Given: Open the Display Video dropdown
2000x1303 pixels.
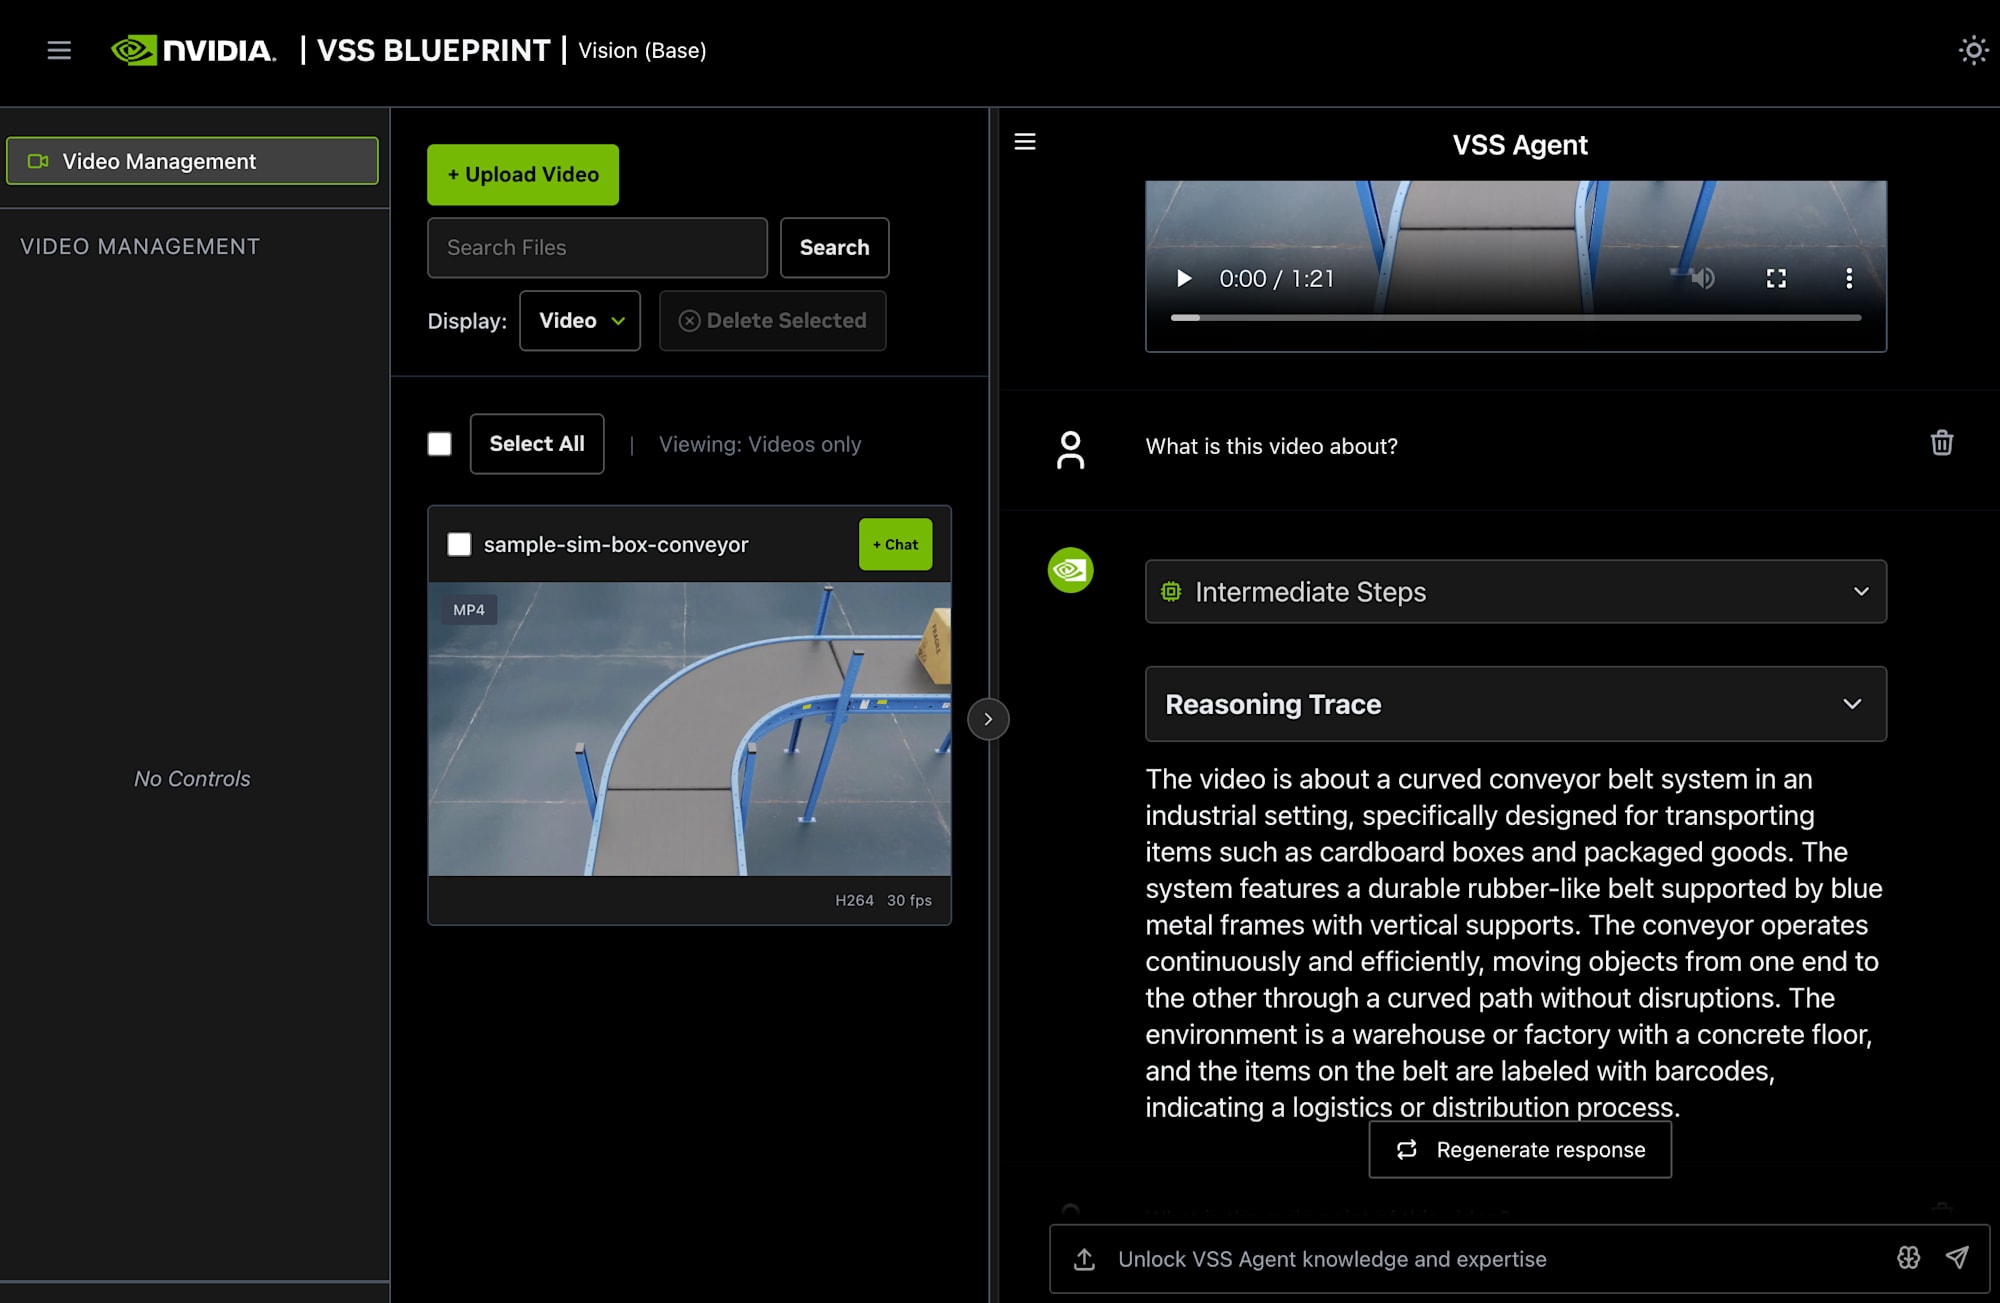Looking at the screenshot, I should (x=580, y=321).
